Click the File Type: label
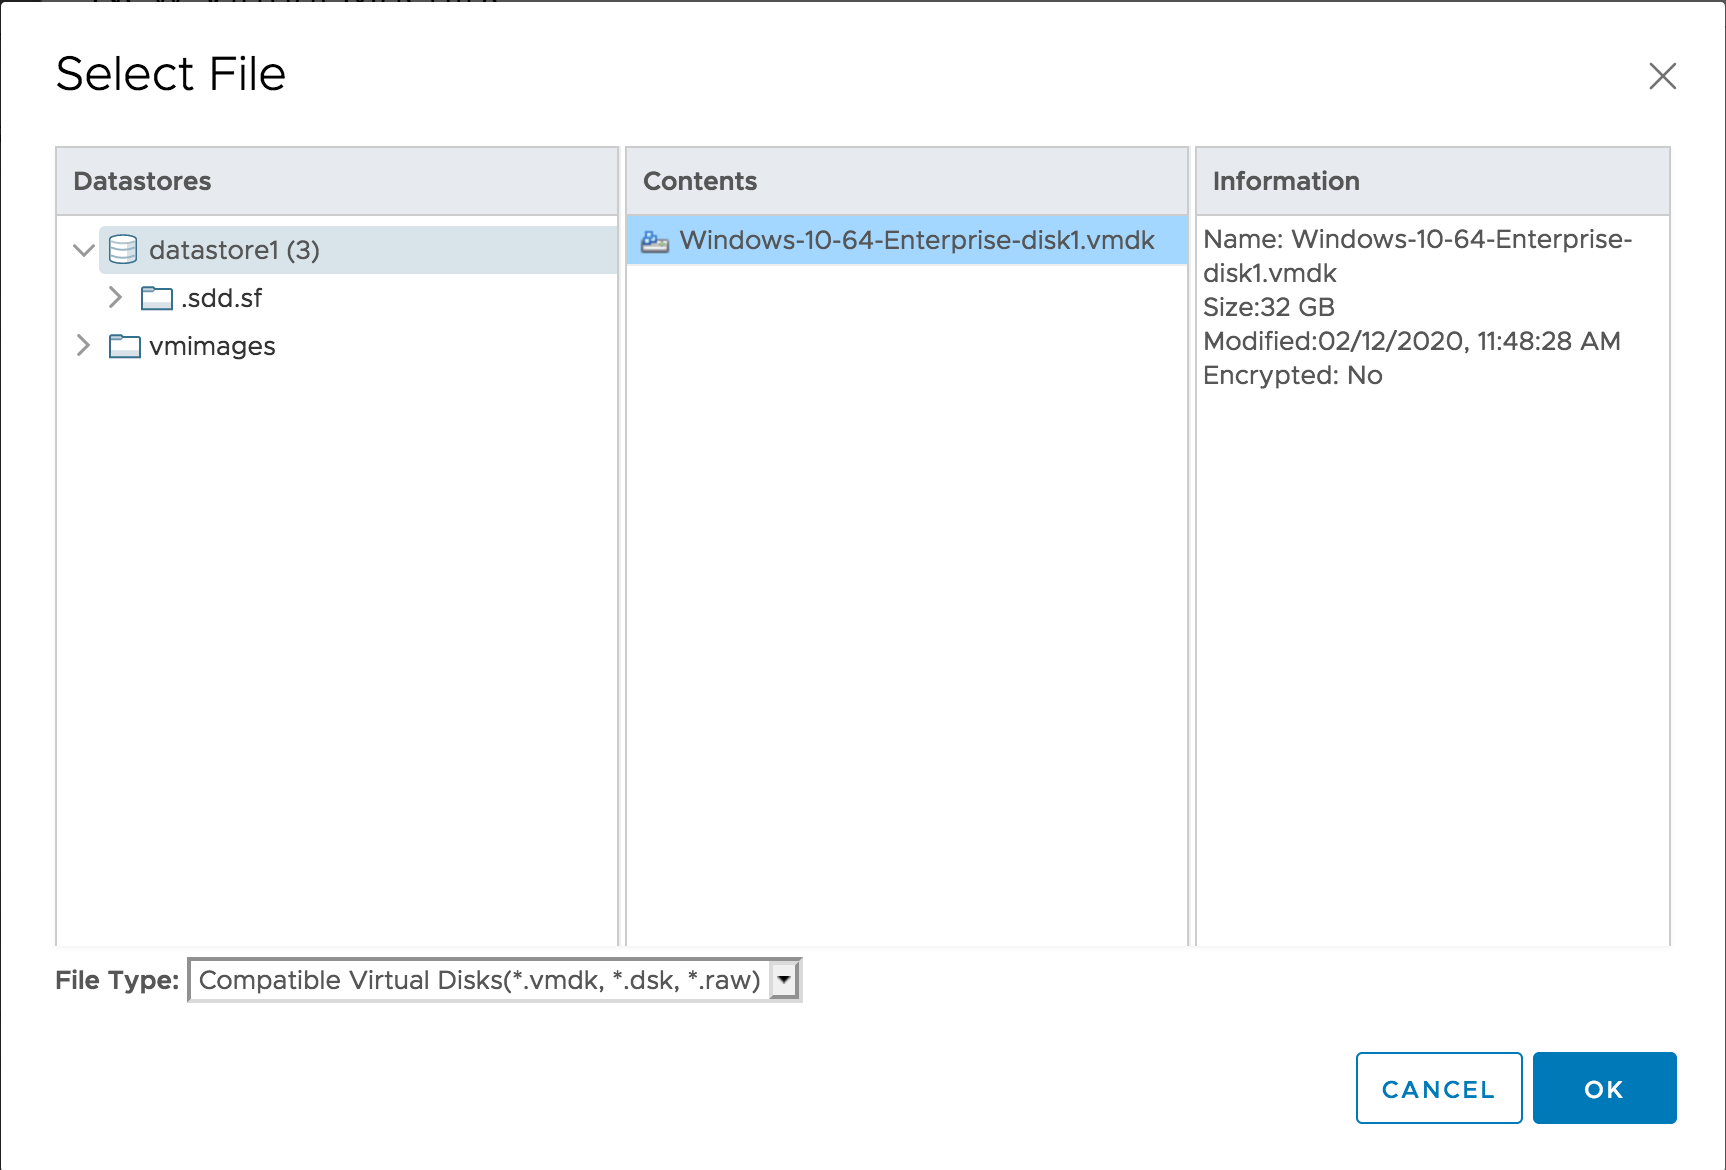 coord(117,980)
